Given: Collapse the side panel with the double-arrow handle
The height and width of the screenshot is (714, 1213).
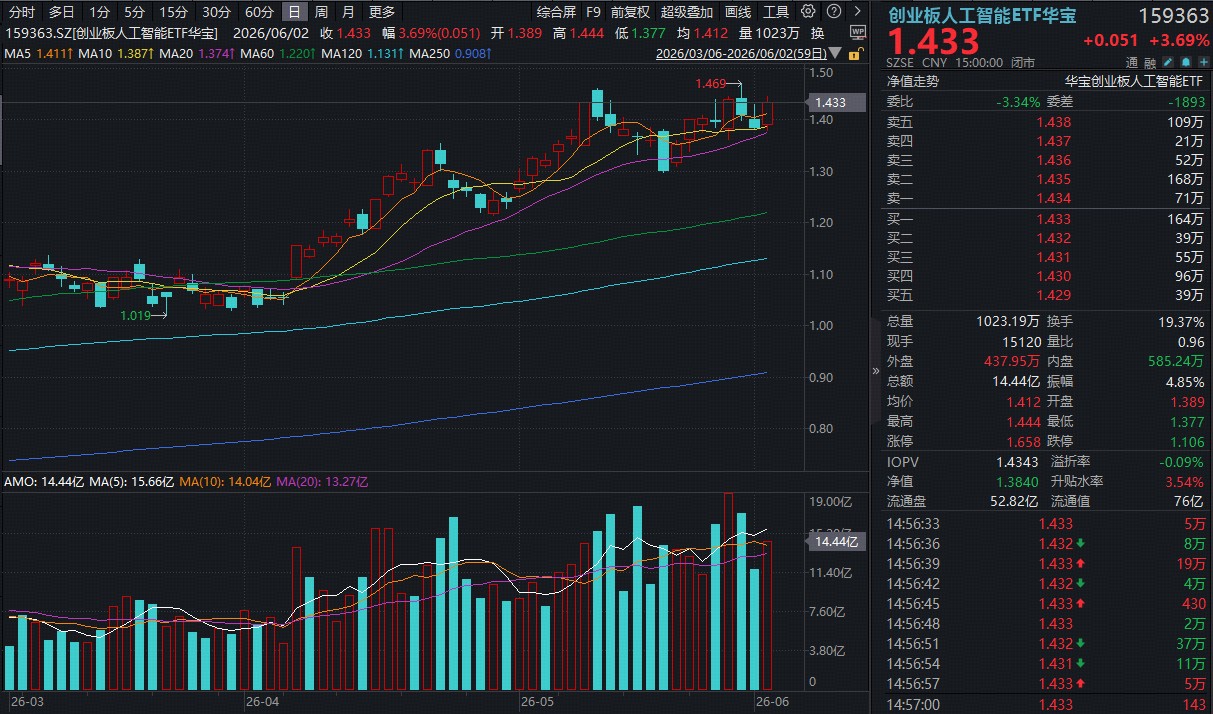Looking at the screenshot, I should click(877, 370).
